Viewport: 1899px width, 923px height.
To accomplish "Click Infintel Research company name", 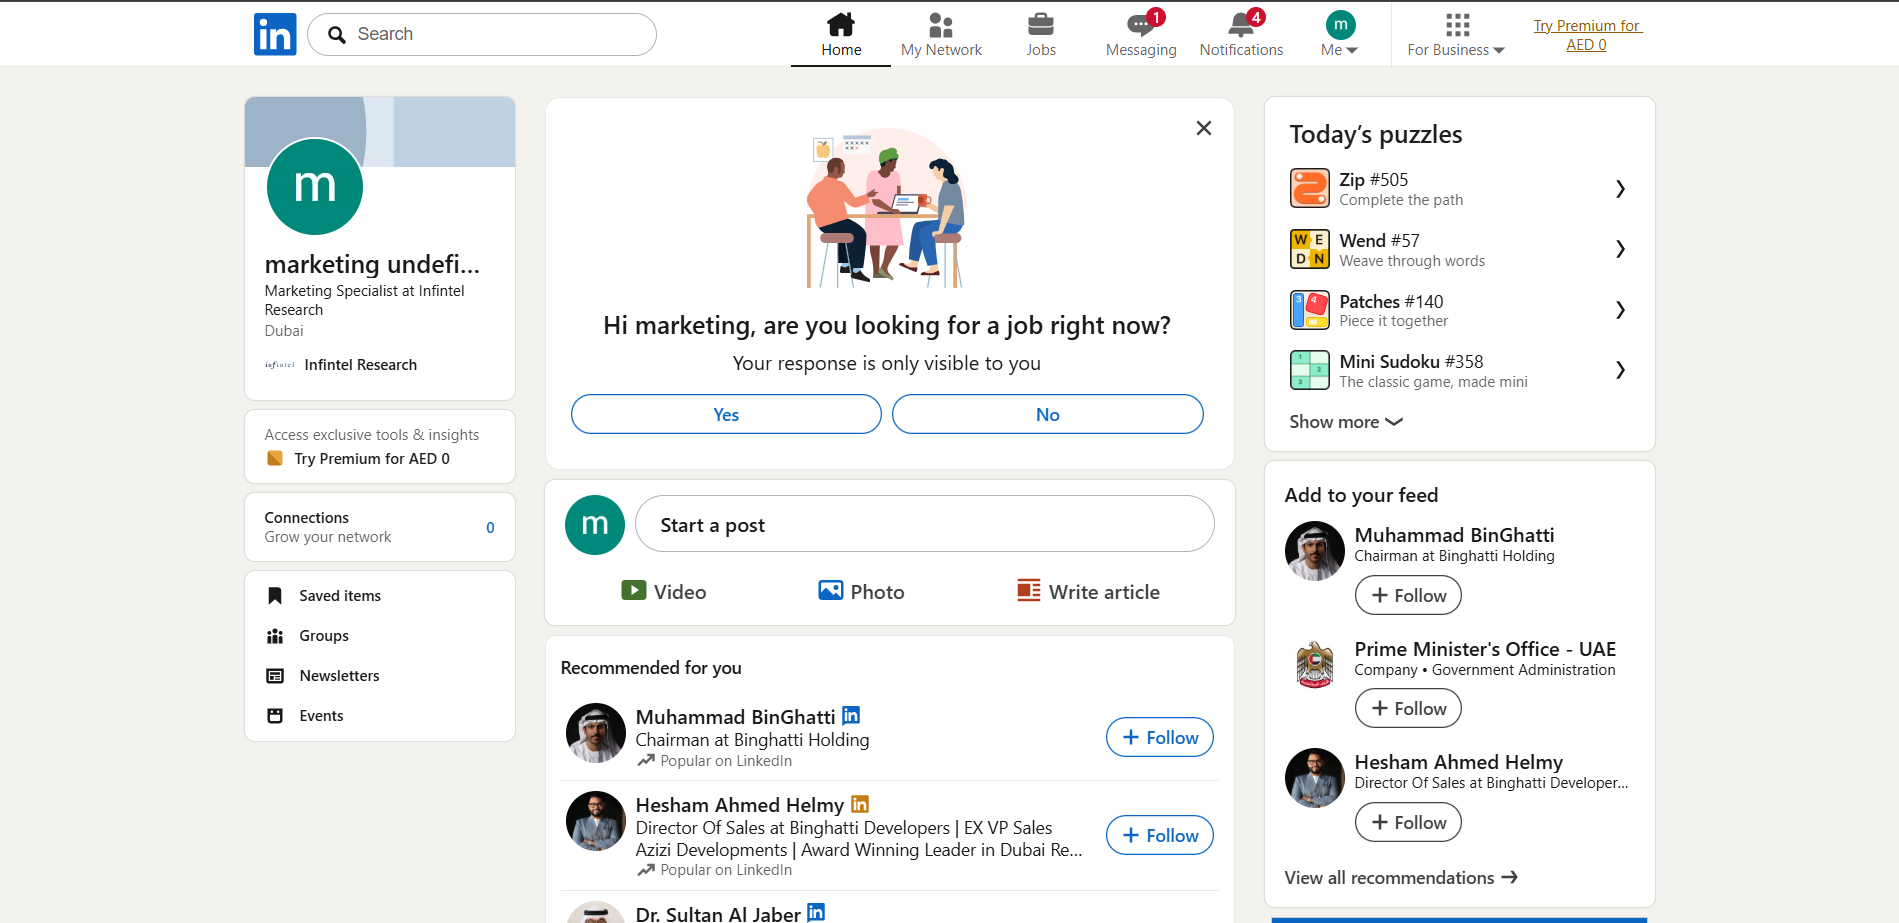I will (x=361, y=365).
